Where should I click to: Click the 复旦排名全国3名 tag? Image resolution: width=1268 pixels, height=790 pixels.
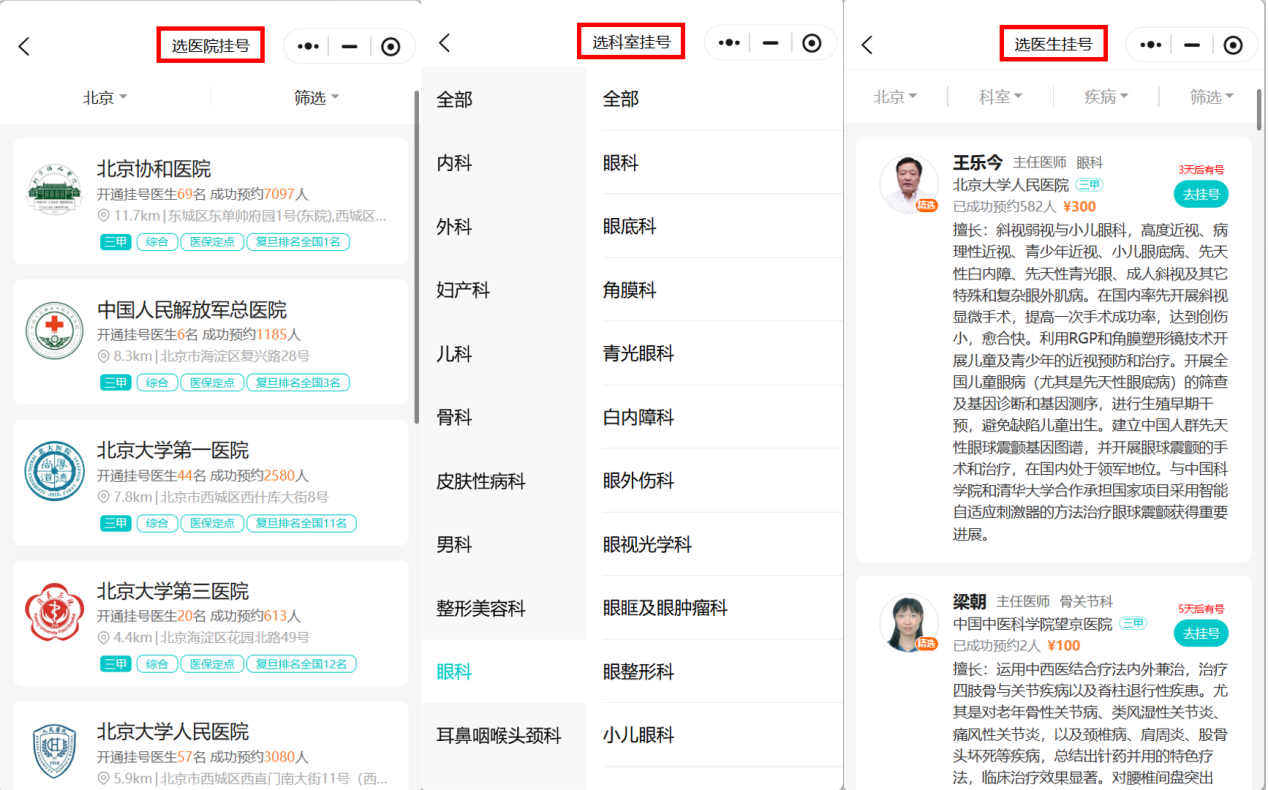(298, 383)
